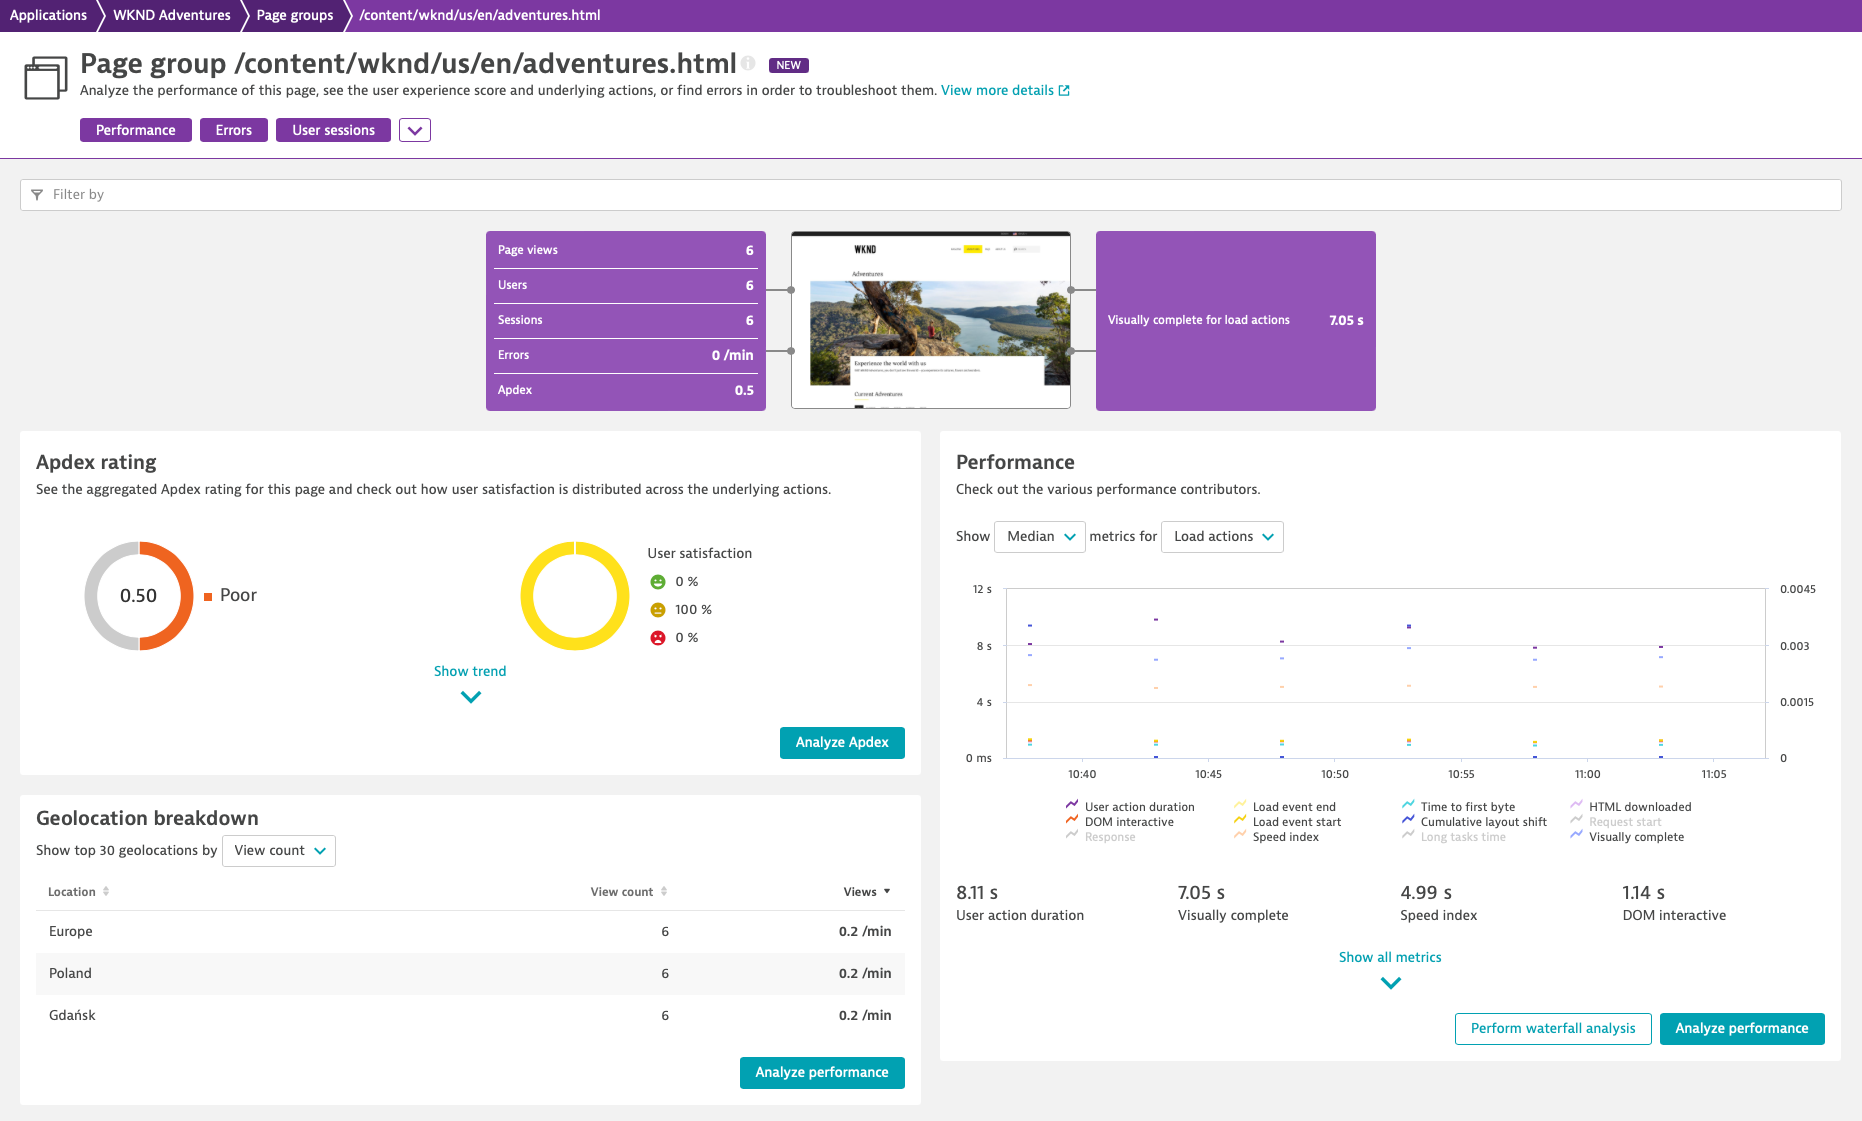
Task: Click the green satisfied face in User satisfaction
Action: click(658, 581)
